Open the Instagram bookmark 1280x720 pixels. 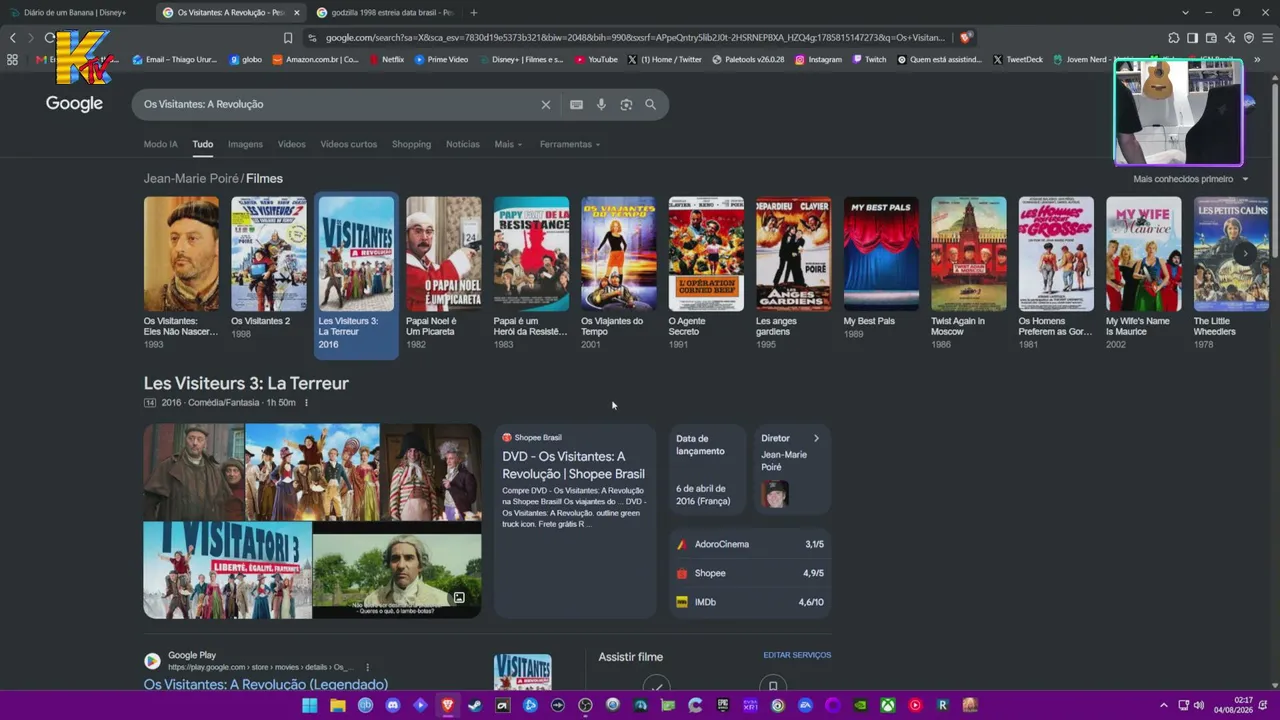818,60
